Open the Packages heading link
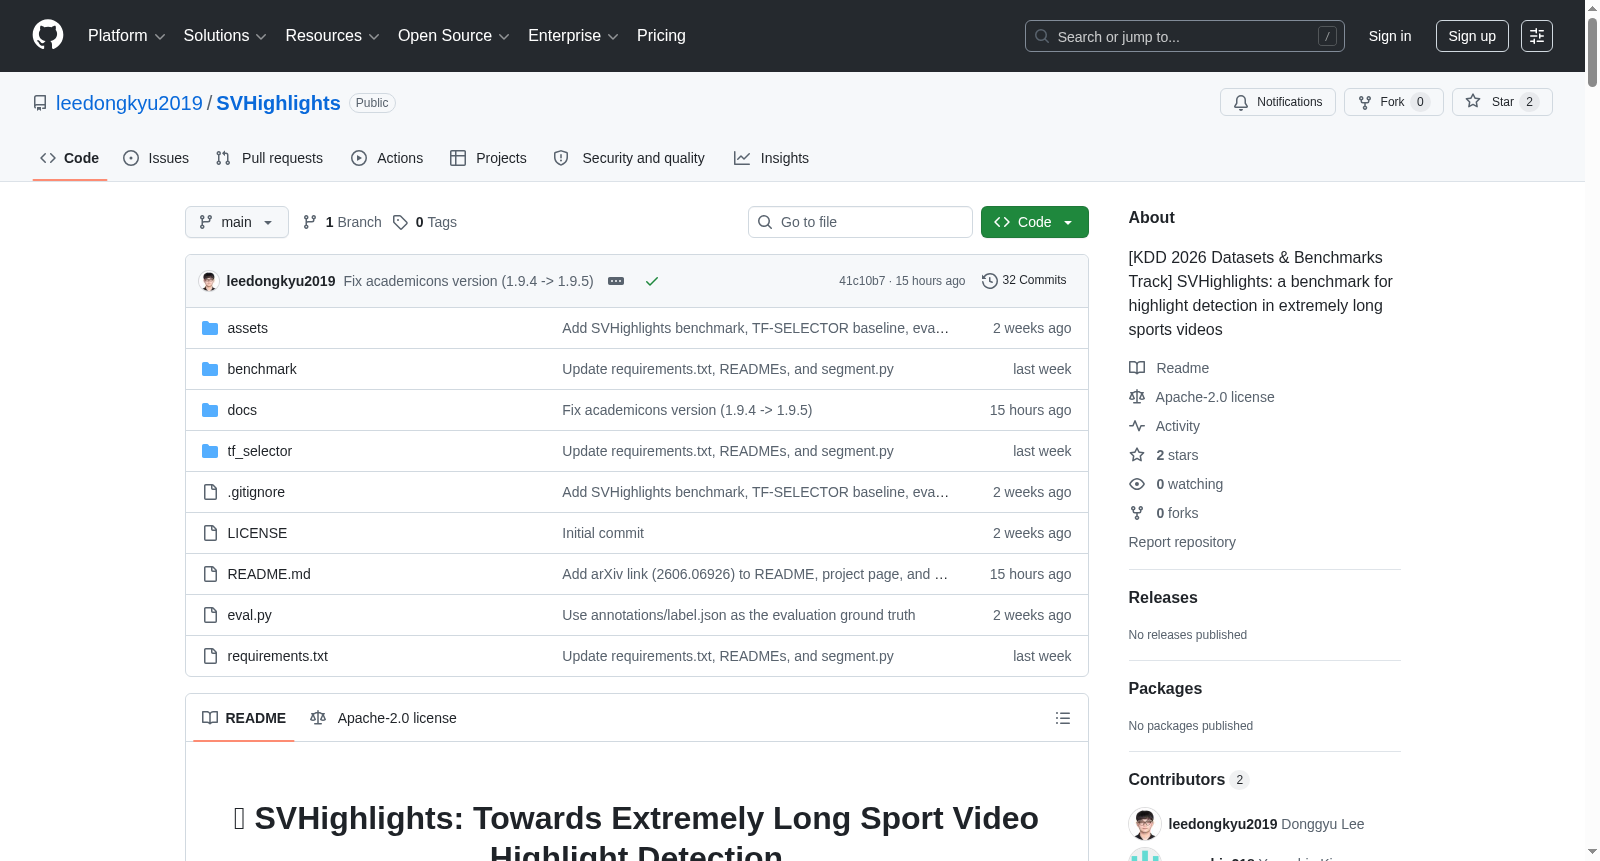Screen dimensions: 1600x861 [1165, 688]
